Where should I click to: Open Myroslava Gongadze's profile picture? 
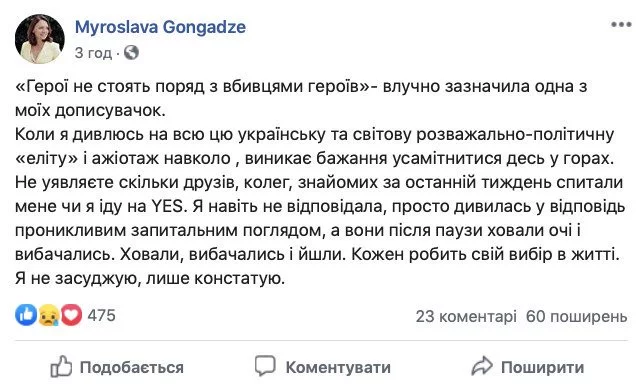tap(40, 39)
